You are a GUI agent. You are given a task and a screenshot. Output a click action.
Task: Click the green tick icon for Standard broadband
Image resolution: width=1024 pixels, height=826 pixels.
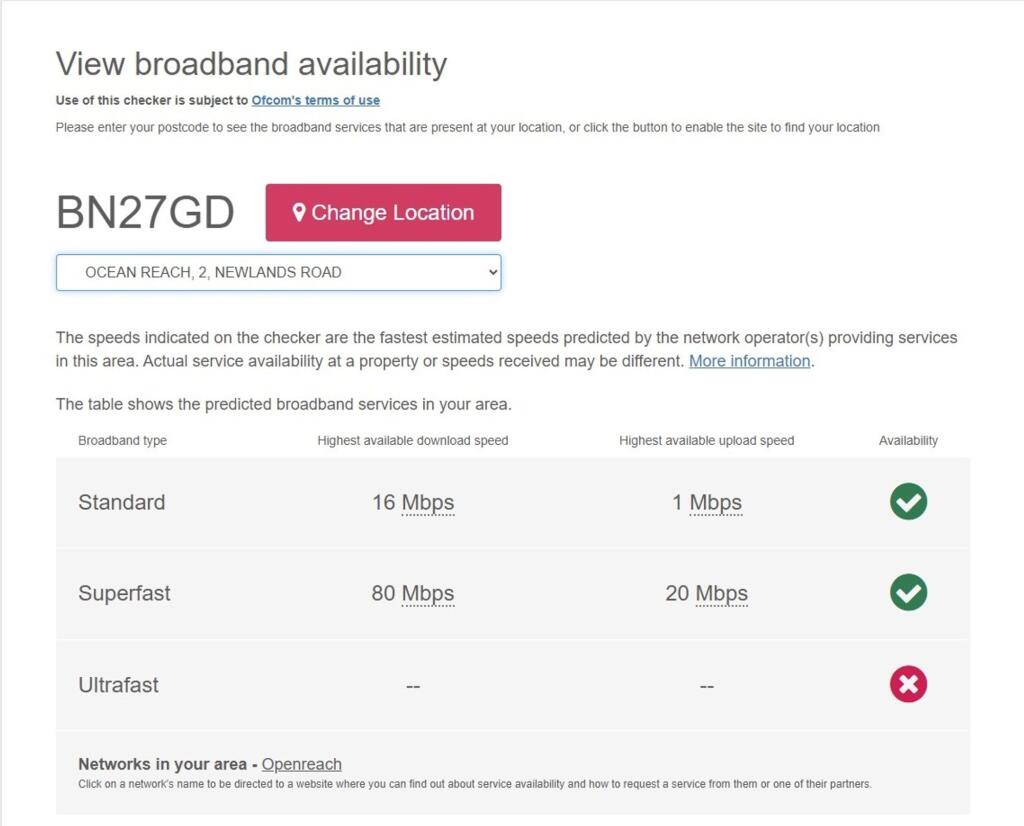coord(908,502)
